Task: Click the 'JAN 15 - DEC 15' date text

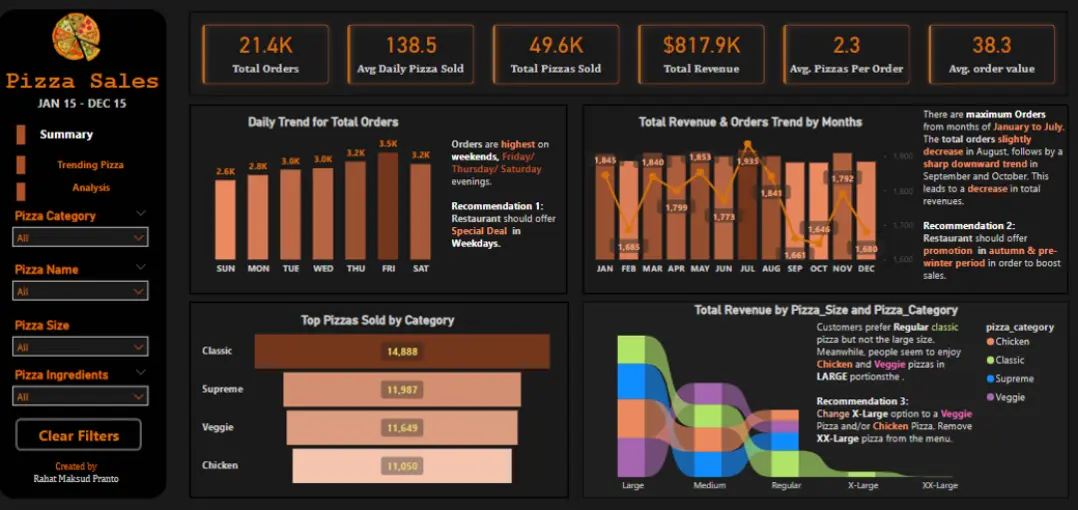Action: [82, 104]
